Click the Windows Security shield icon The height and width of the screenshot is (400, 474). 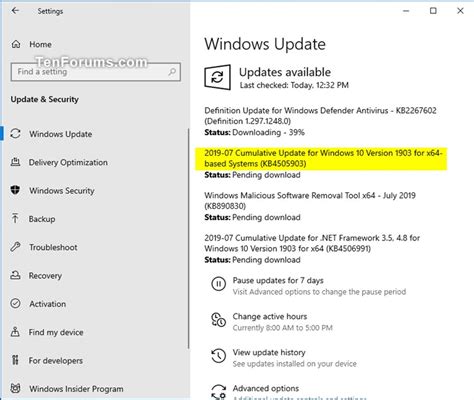tap(15, 190)
